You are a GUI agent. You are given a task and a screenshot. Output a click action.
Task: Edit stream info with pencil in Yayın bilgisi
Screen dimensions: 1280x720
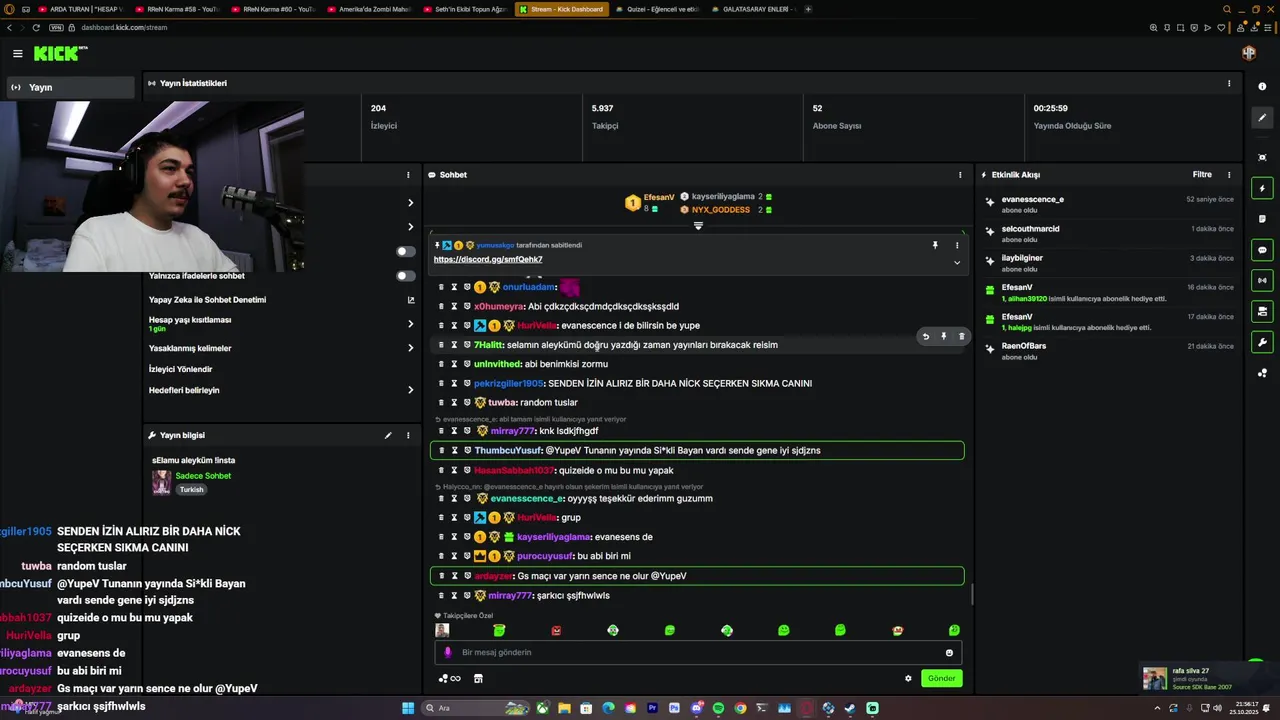click(388, 435)
